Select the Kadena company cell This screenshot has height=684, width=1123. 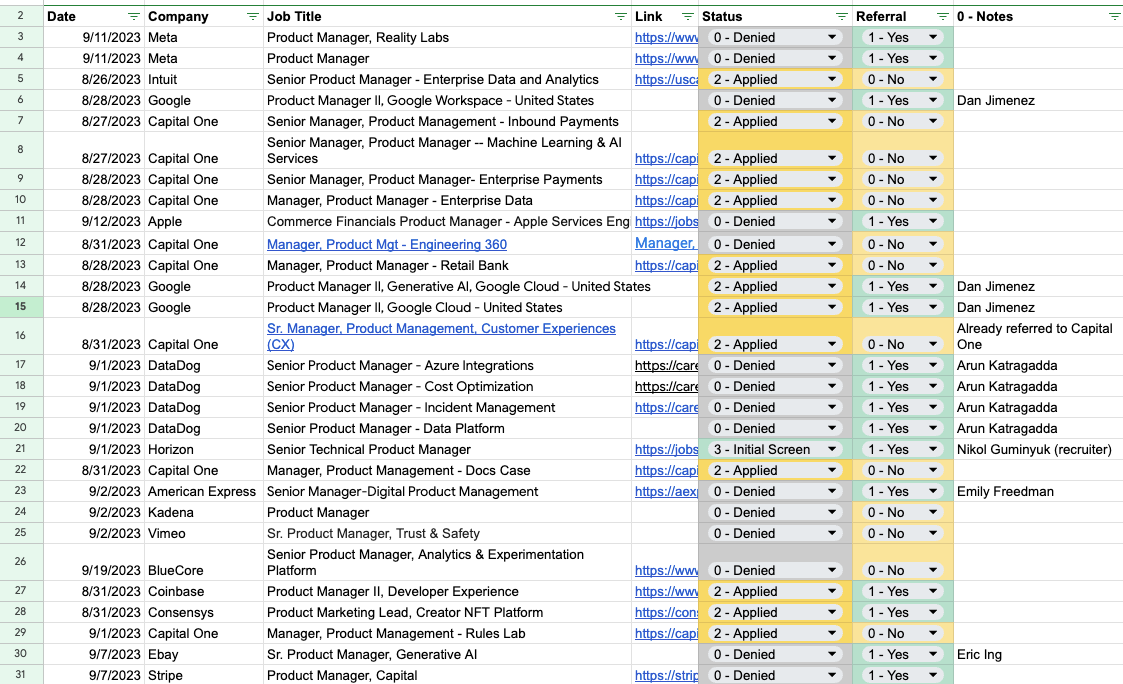[x=203, y=513]
